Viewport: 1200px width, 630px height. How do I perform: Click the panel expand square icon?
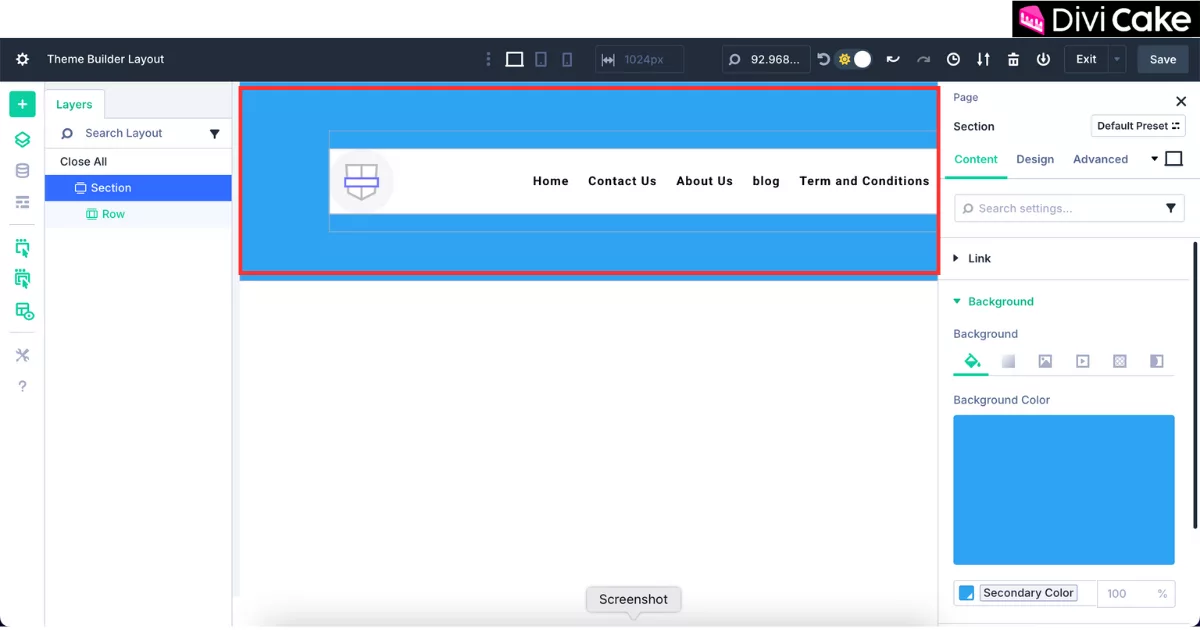coord(1174,159)
